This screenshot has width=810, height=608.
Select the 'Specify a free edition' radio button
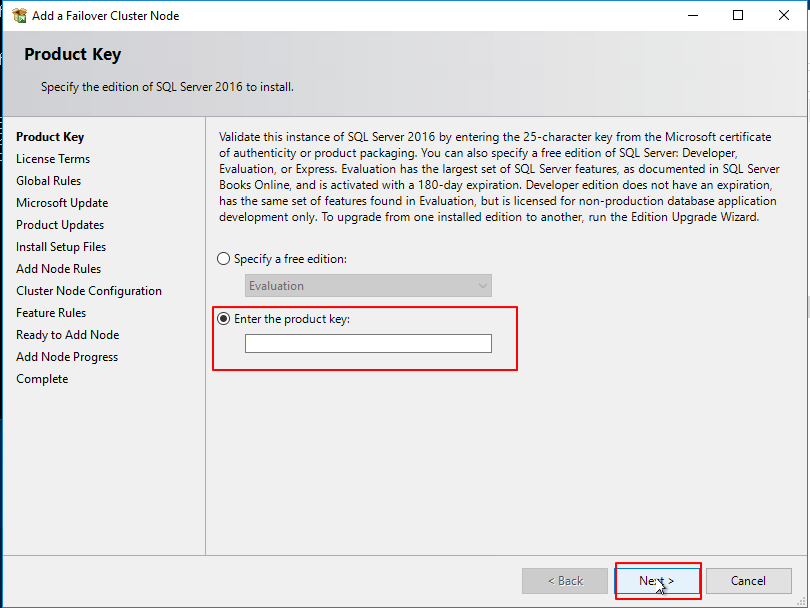223,259
